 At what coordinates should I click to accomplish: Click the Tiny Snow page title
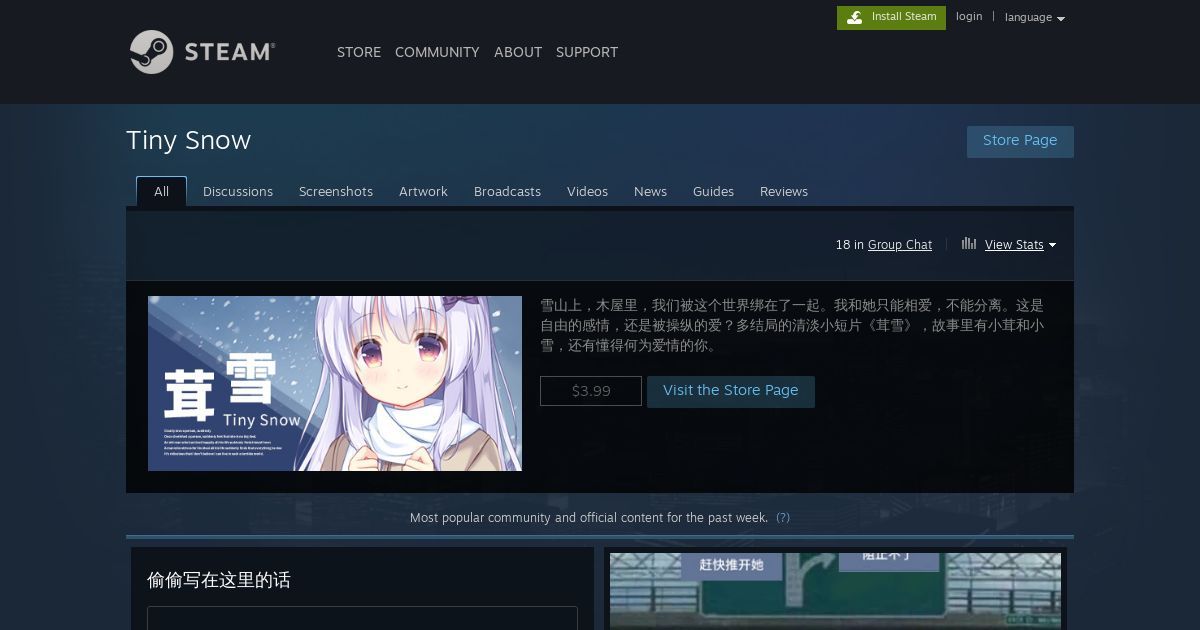(189, 141)
